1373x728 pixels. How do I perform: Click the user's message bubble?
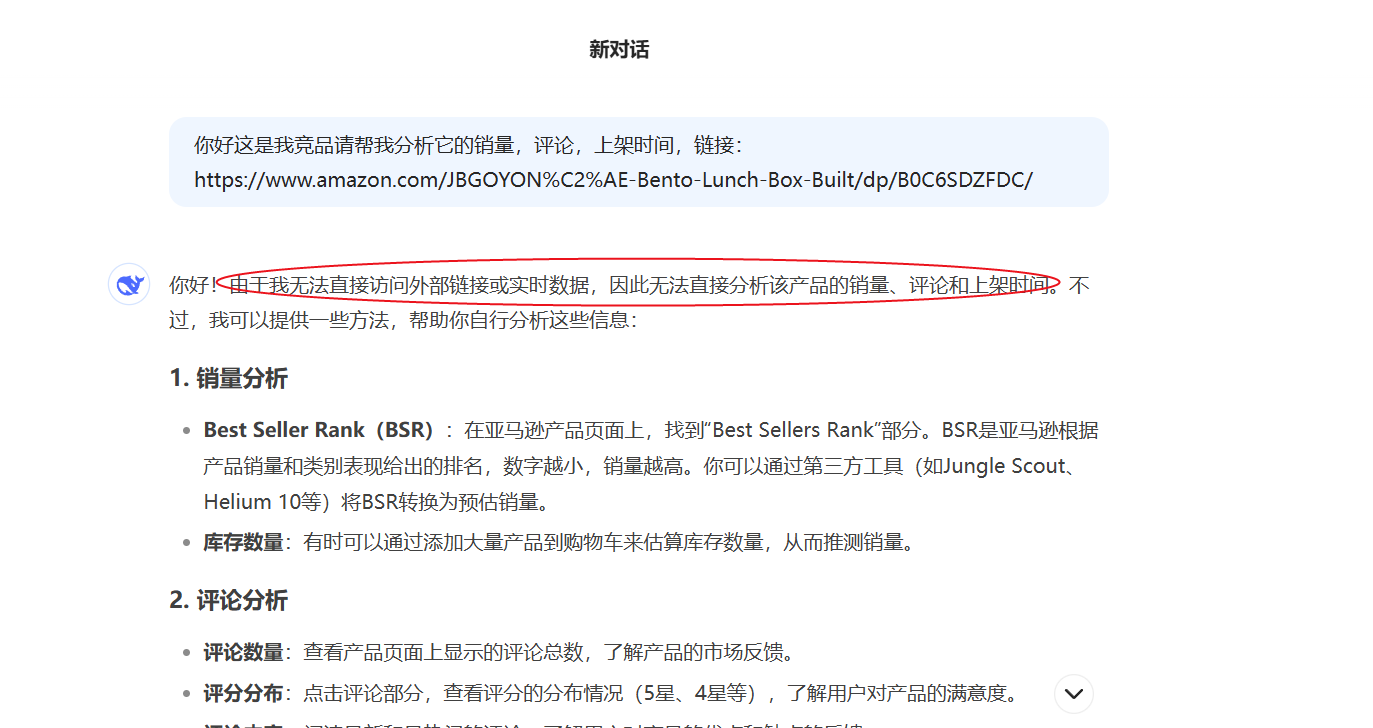coord(638,162)
